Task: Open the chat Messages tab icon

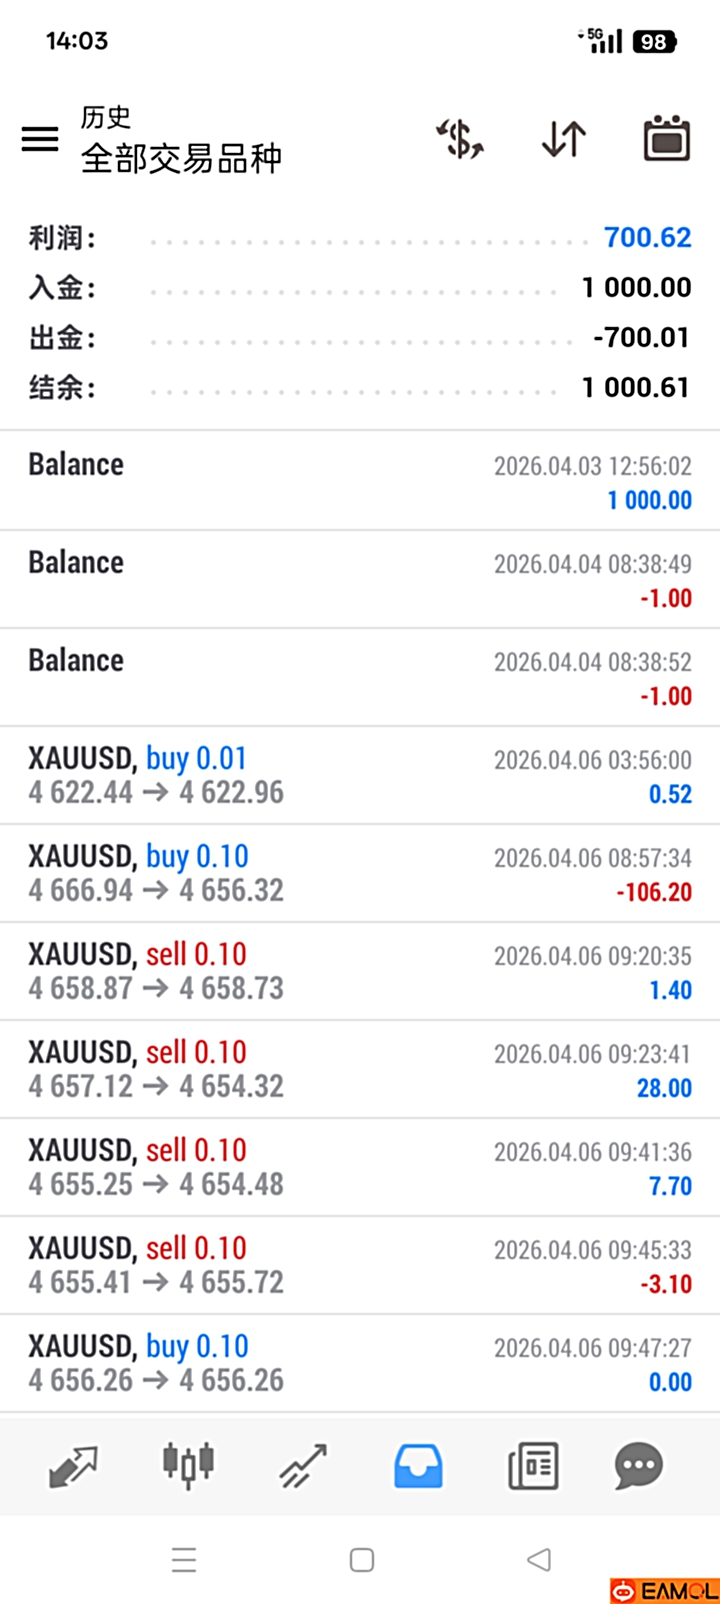Action: click(x=638, y=1466)
